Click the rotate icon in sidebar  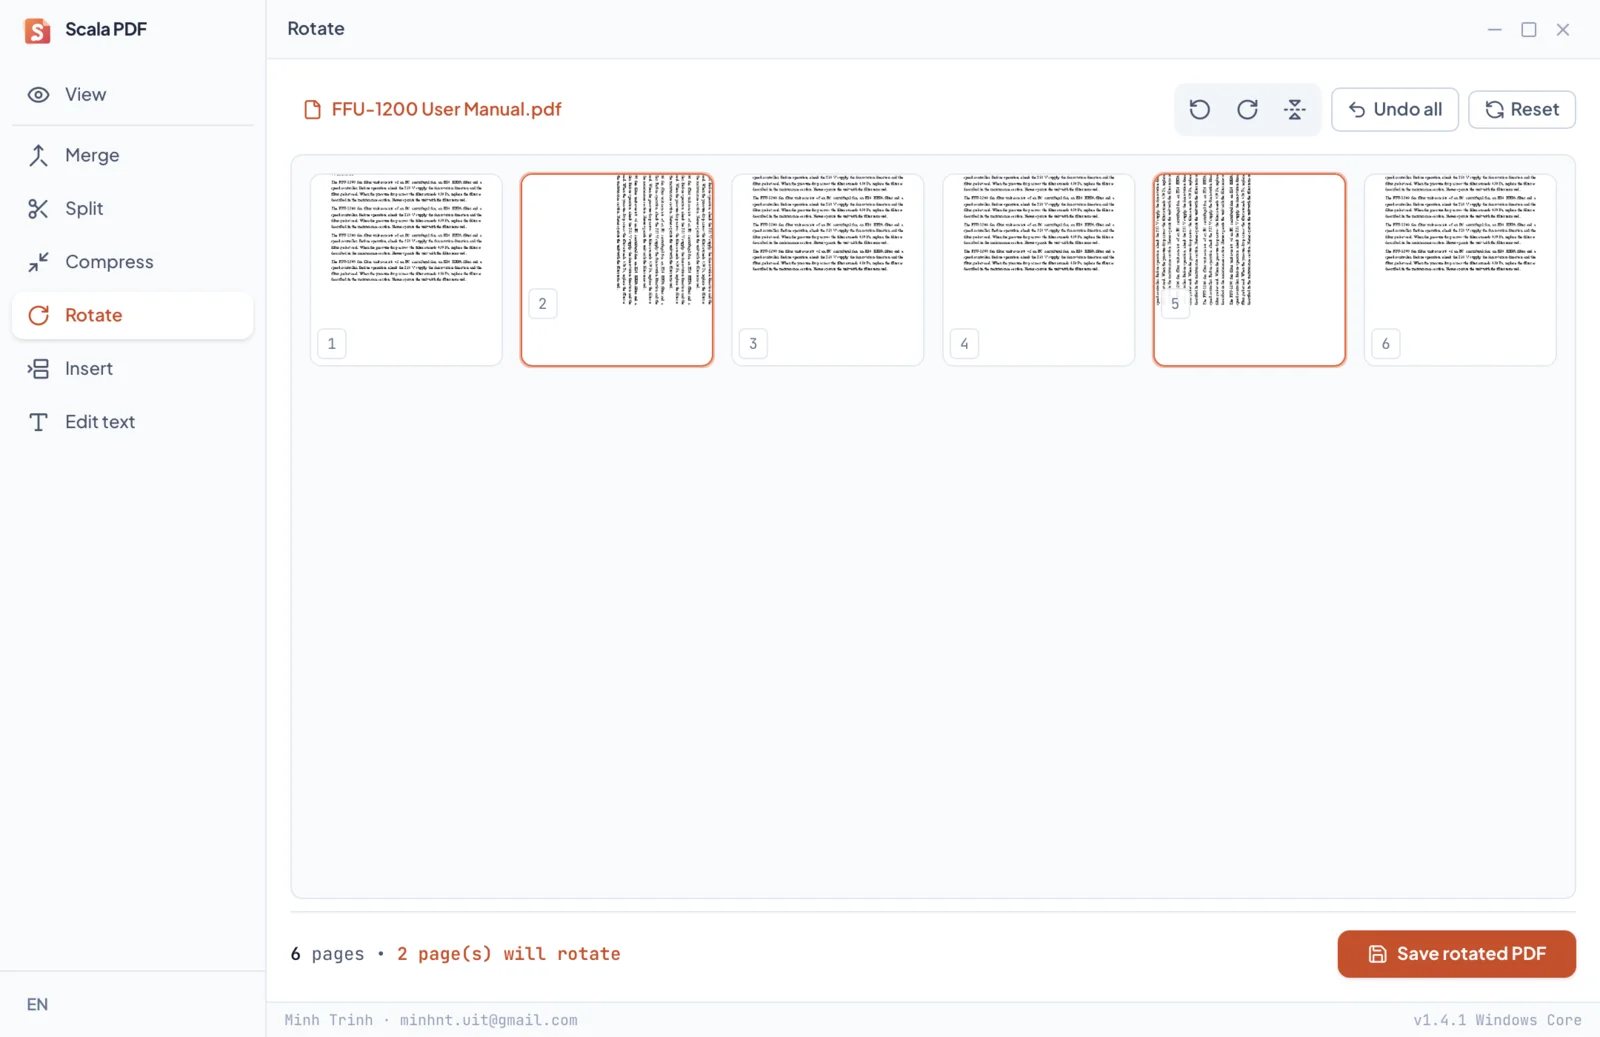tap(38, 315)
